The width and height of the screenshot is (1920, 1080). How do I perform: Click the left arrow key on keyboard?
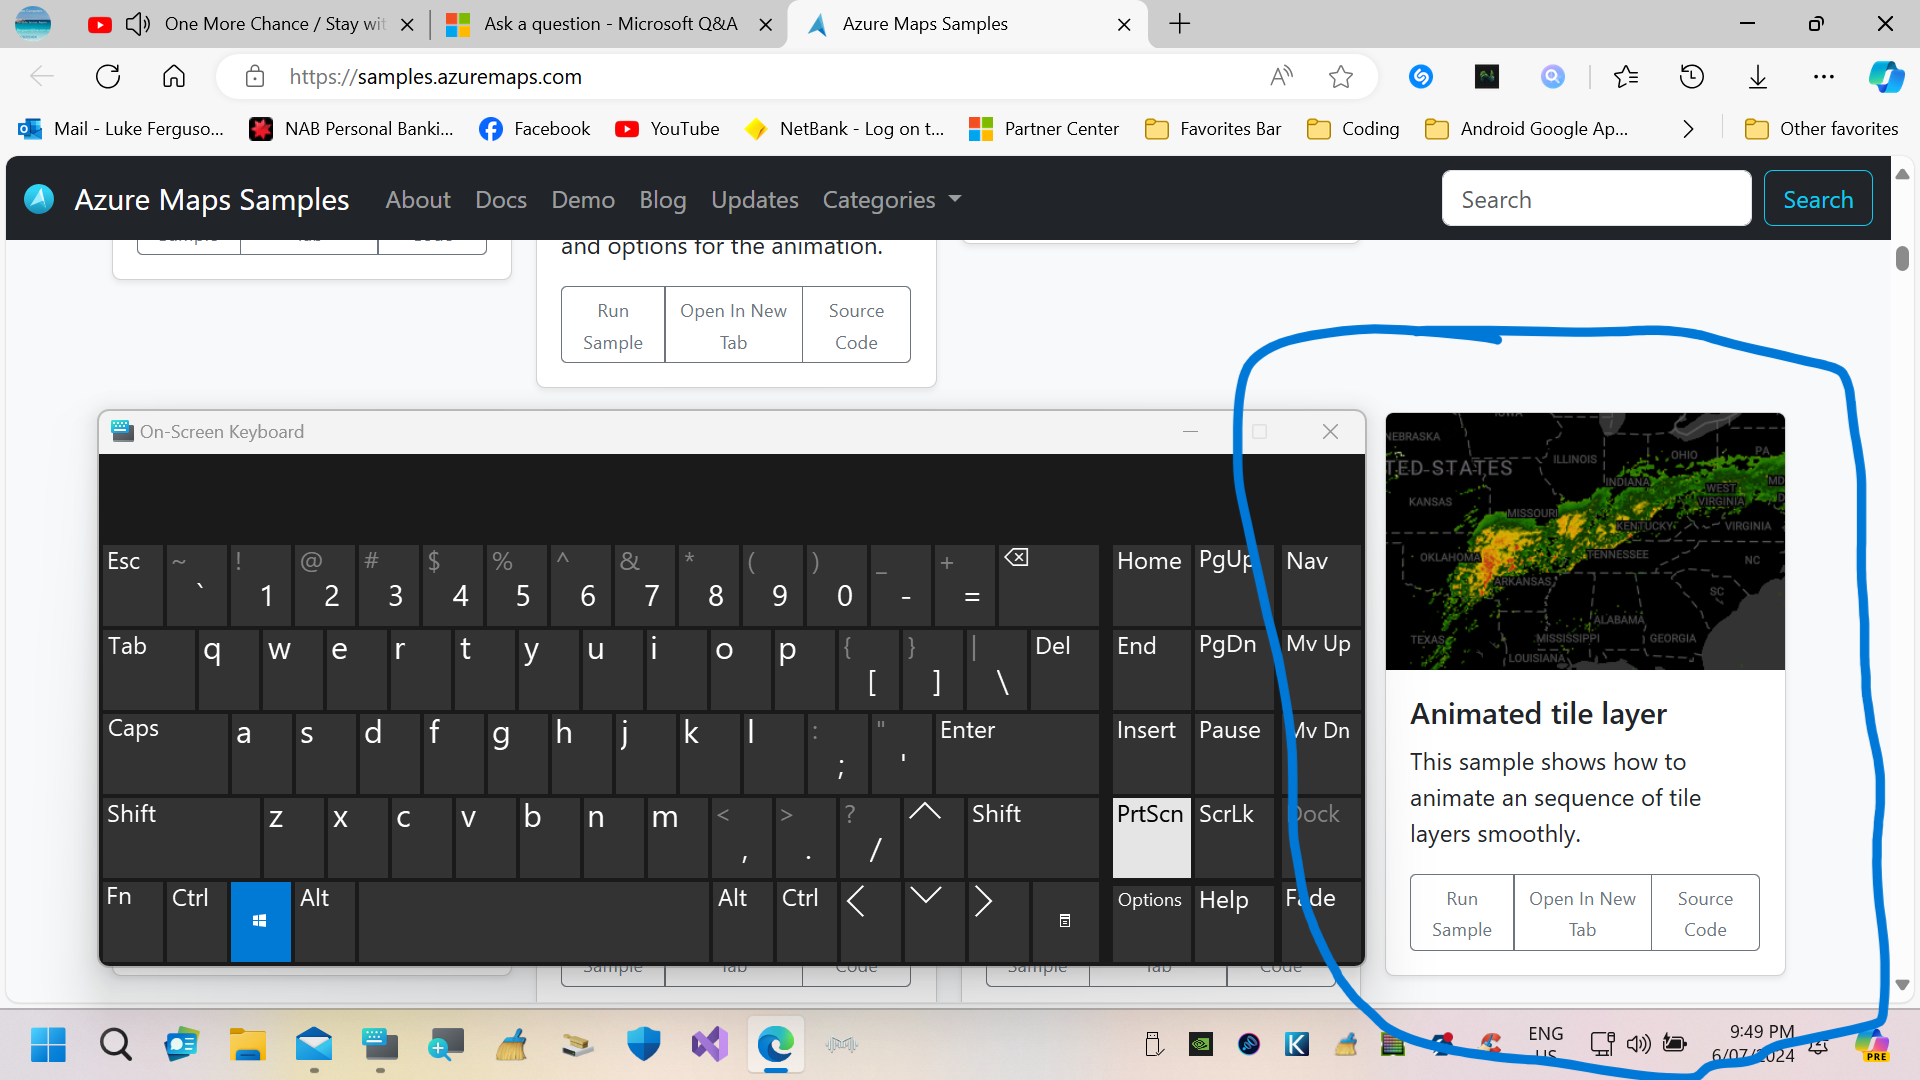(870, 921)
